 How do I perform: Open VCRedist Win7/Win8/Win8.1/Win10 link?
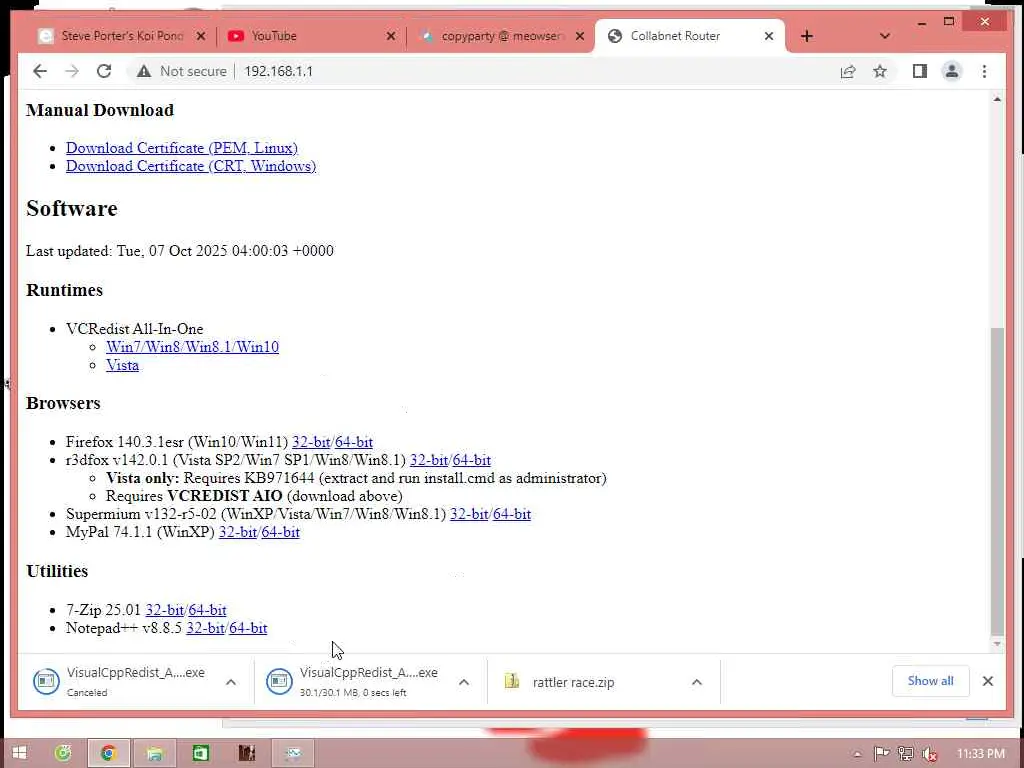pos(192,347)
